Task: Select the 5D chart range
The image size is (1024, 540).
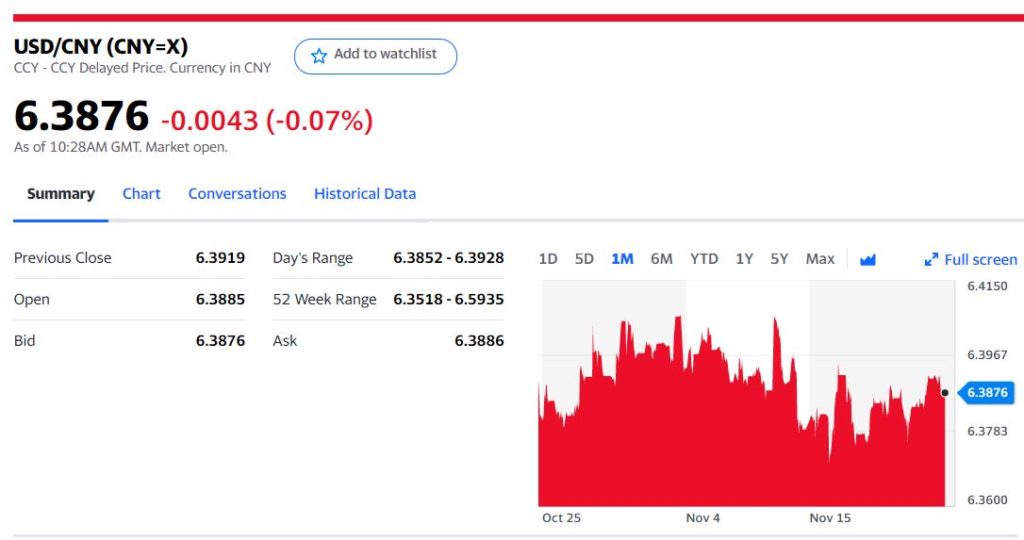Action: point(584,259)
